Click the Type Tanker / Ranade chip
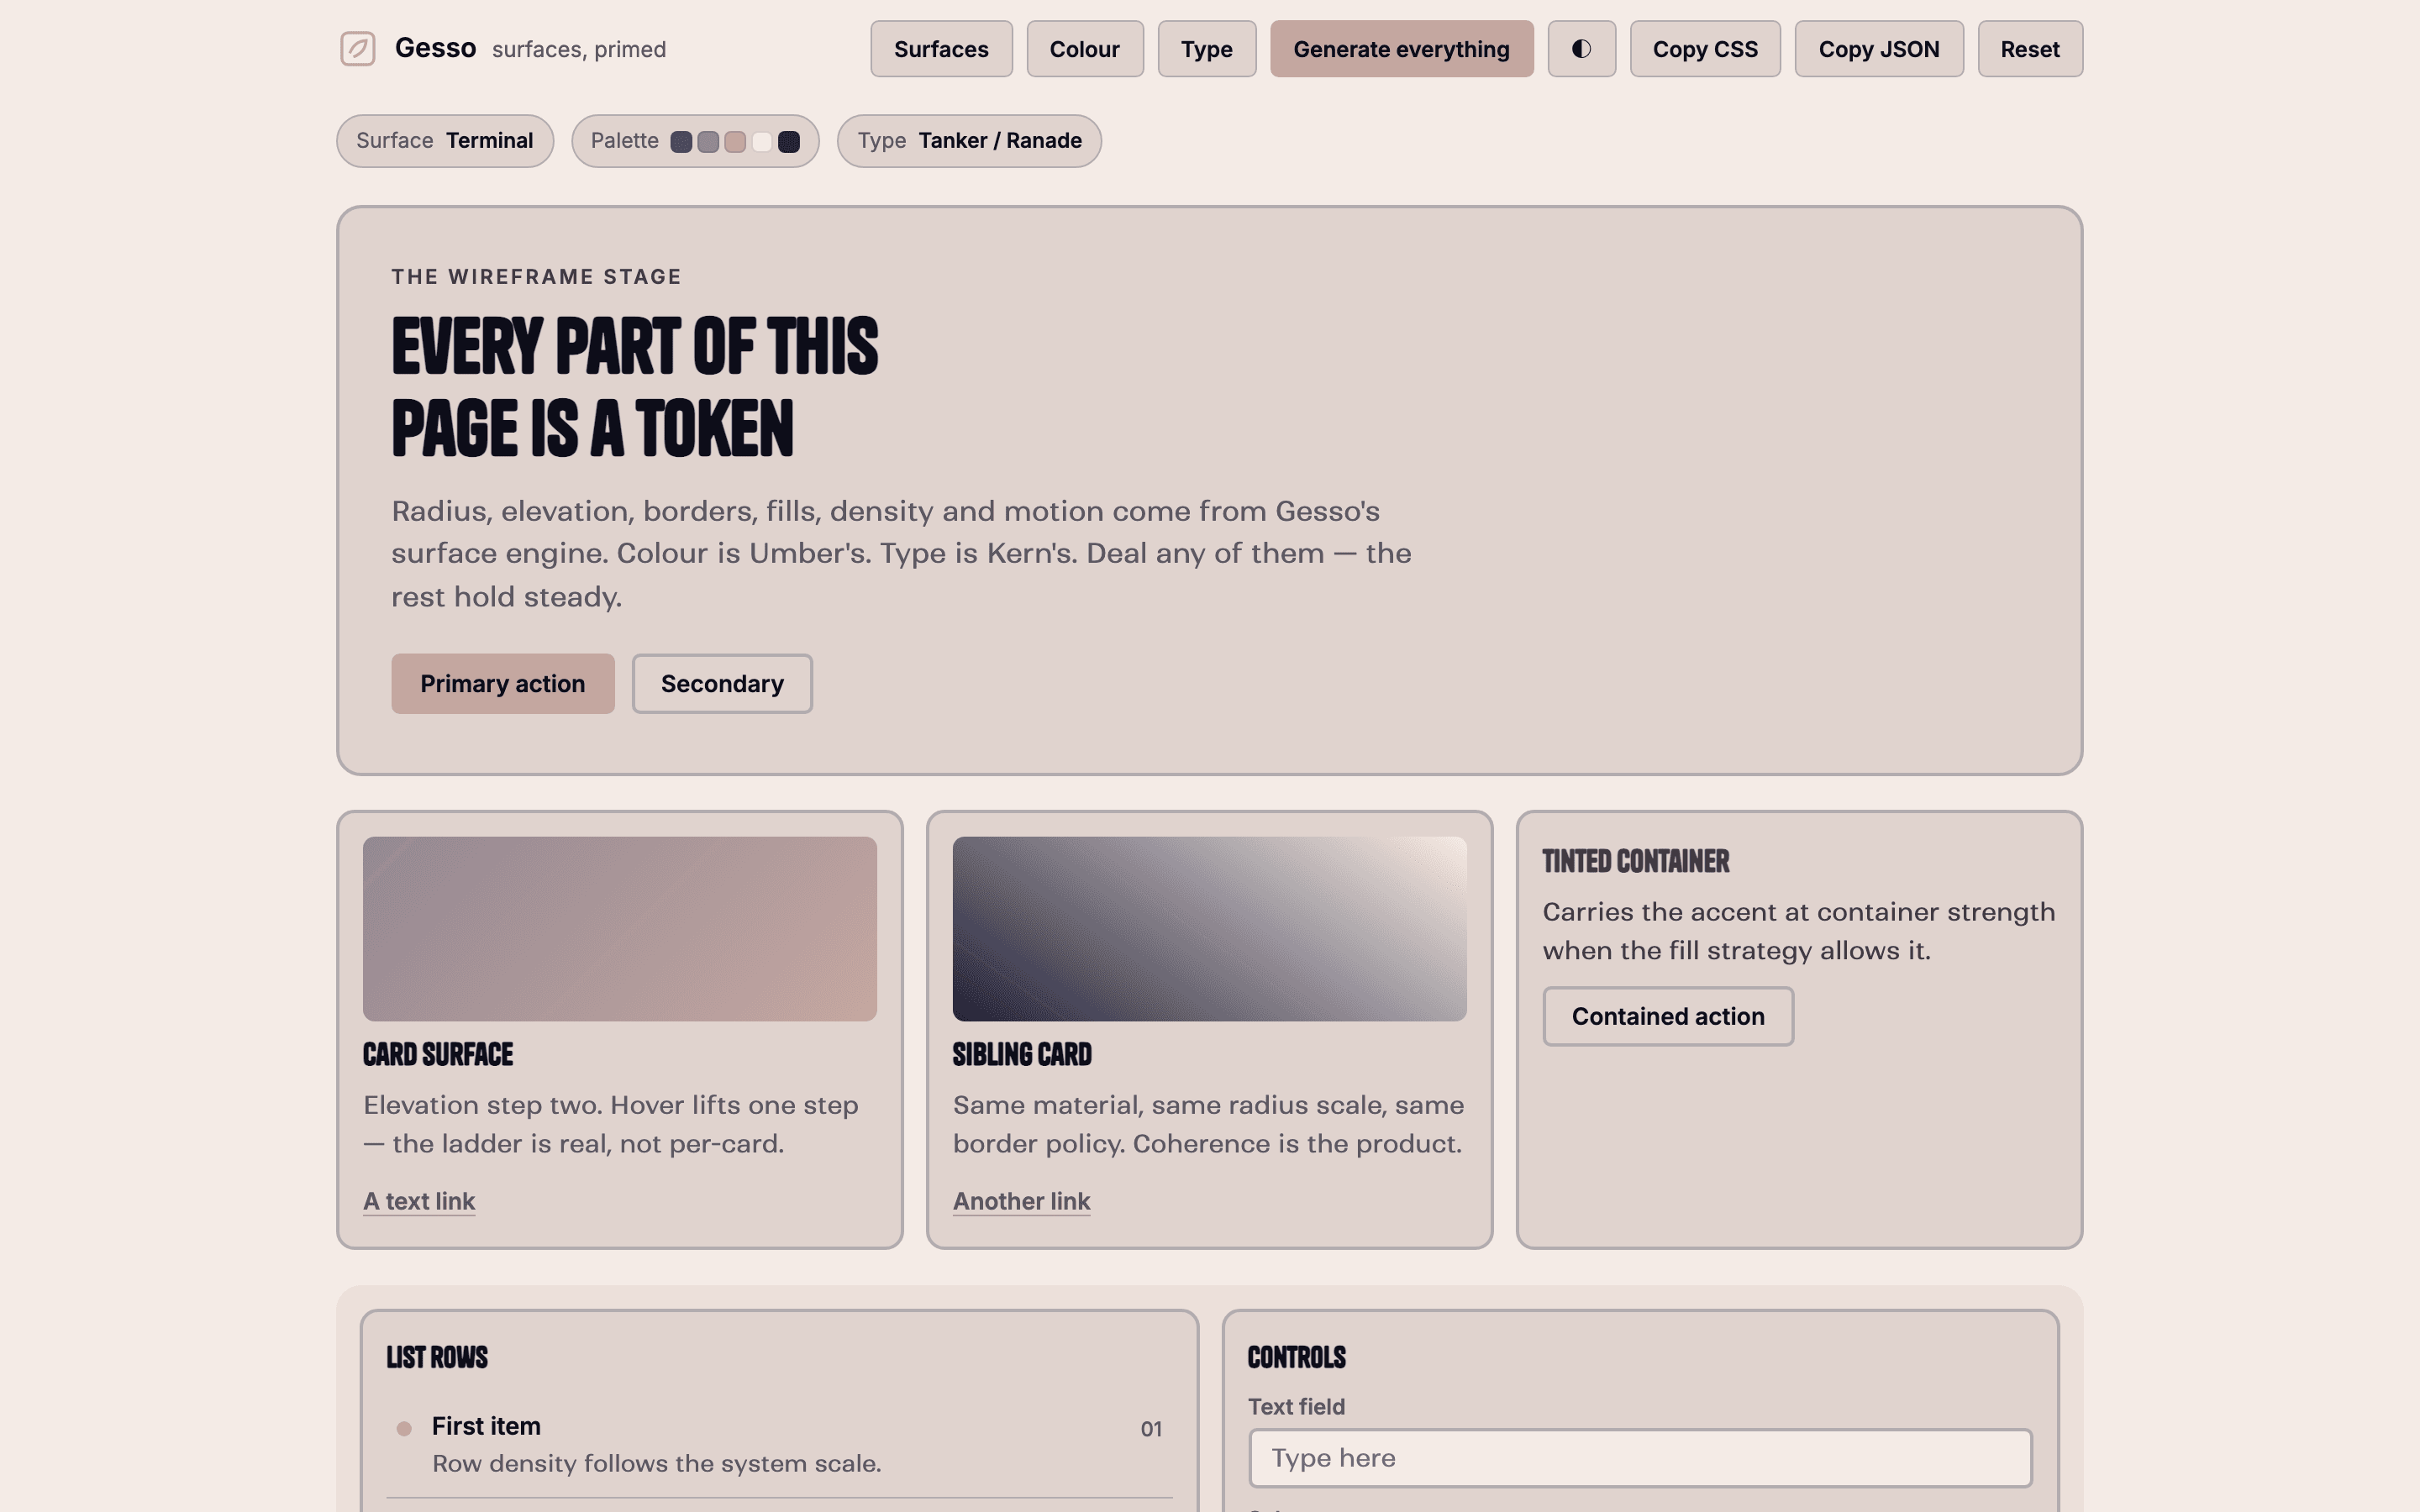This screenshot has width=2420, height=1512. pyautogui.click(x=969, y=141)
